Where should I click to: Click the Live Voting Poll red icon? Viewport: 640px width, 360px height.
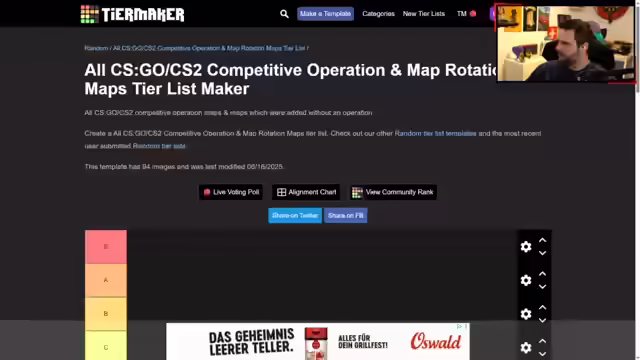[207, 192]
